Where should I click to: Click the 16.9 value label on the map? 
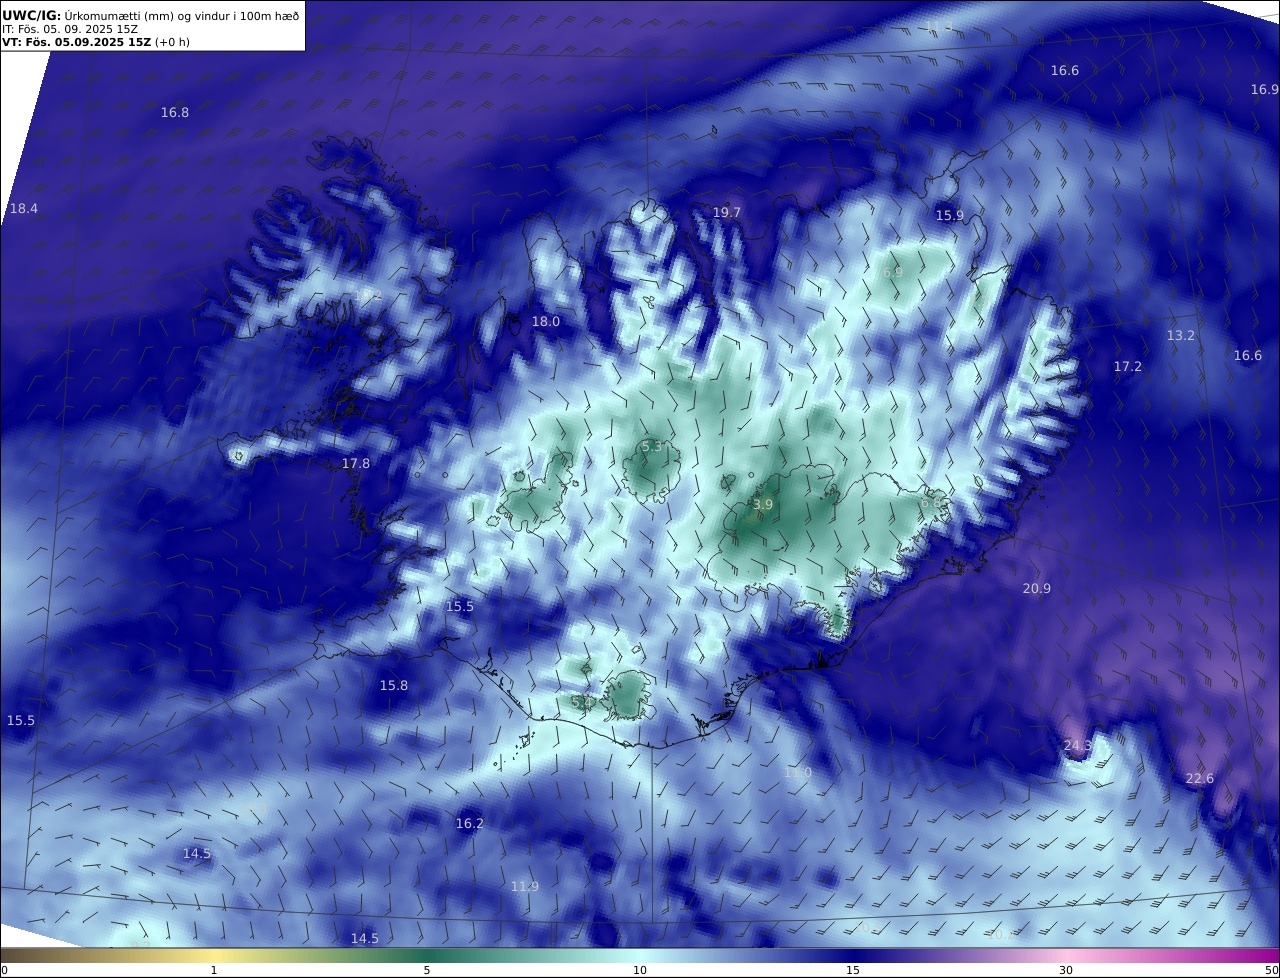coord(1264,90)
